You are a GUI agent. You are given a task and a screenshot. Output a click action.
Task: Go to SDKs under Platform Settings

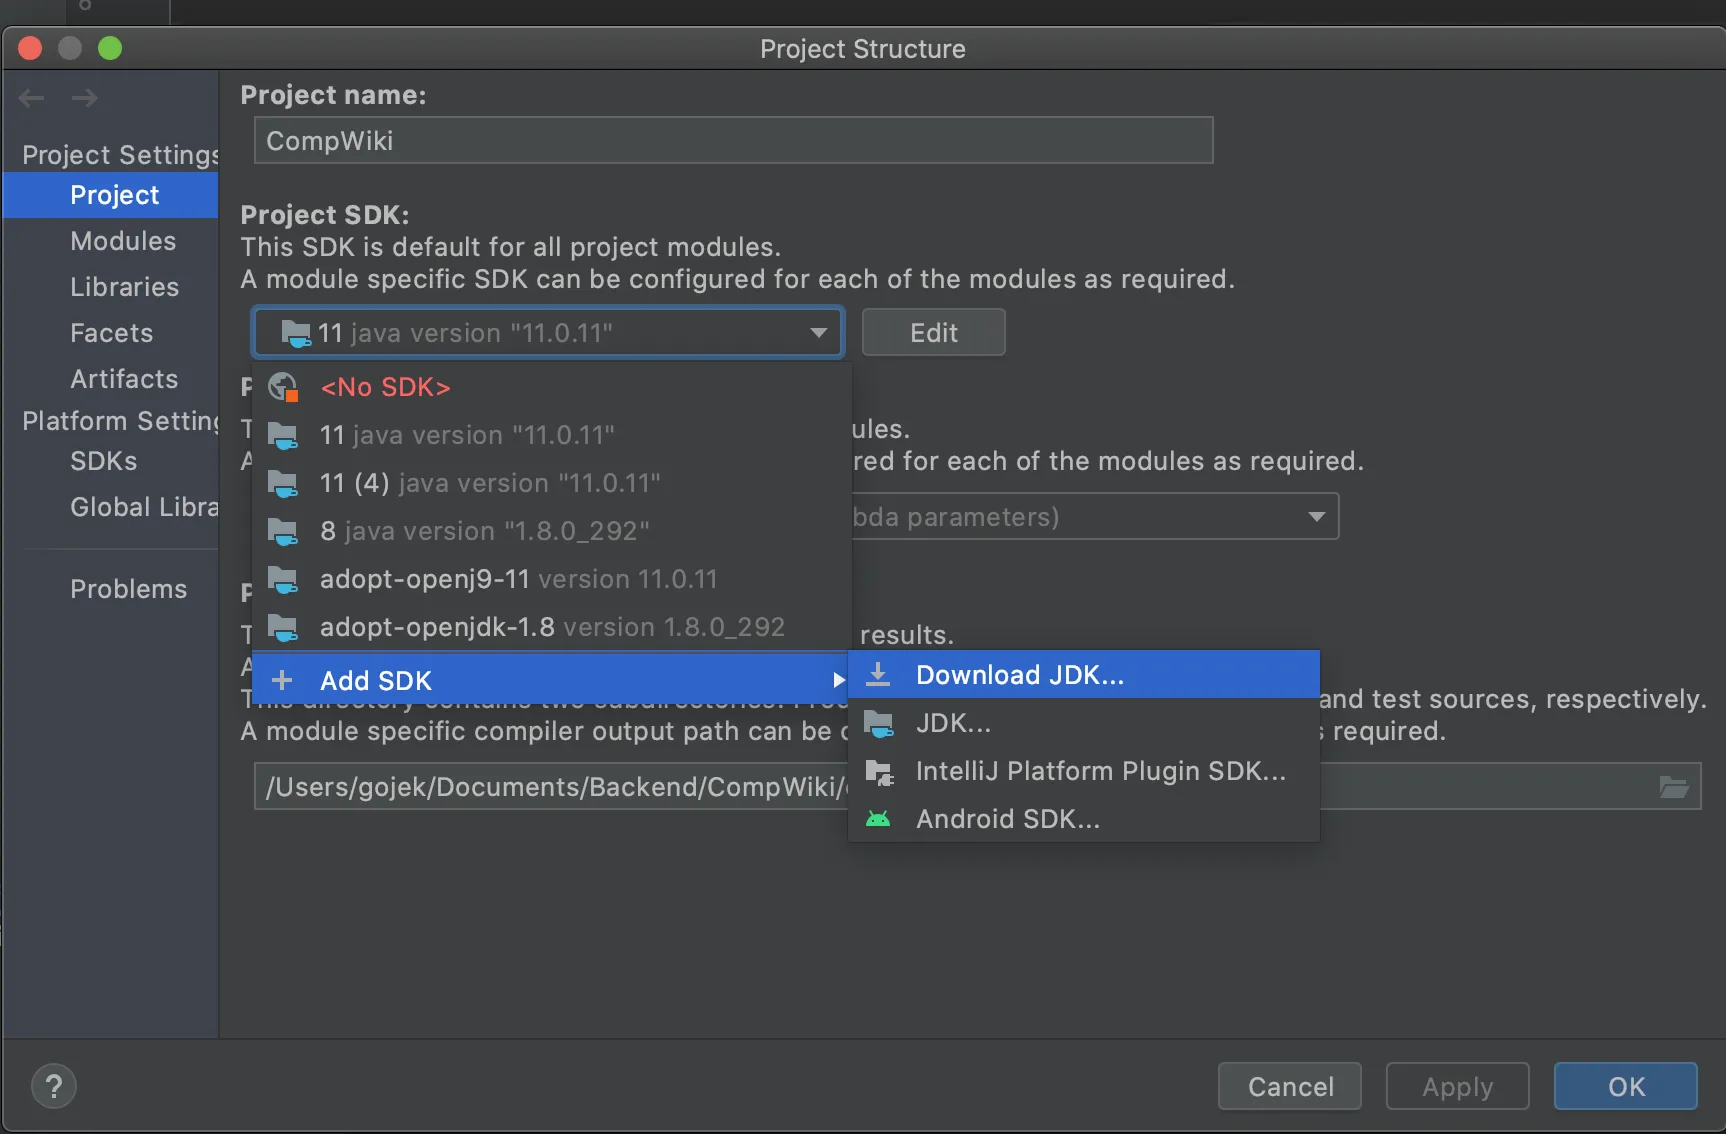pyautogui.click(x=104, y=461)
